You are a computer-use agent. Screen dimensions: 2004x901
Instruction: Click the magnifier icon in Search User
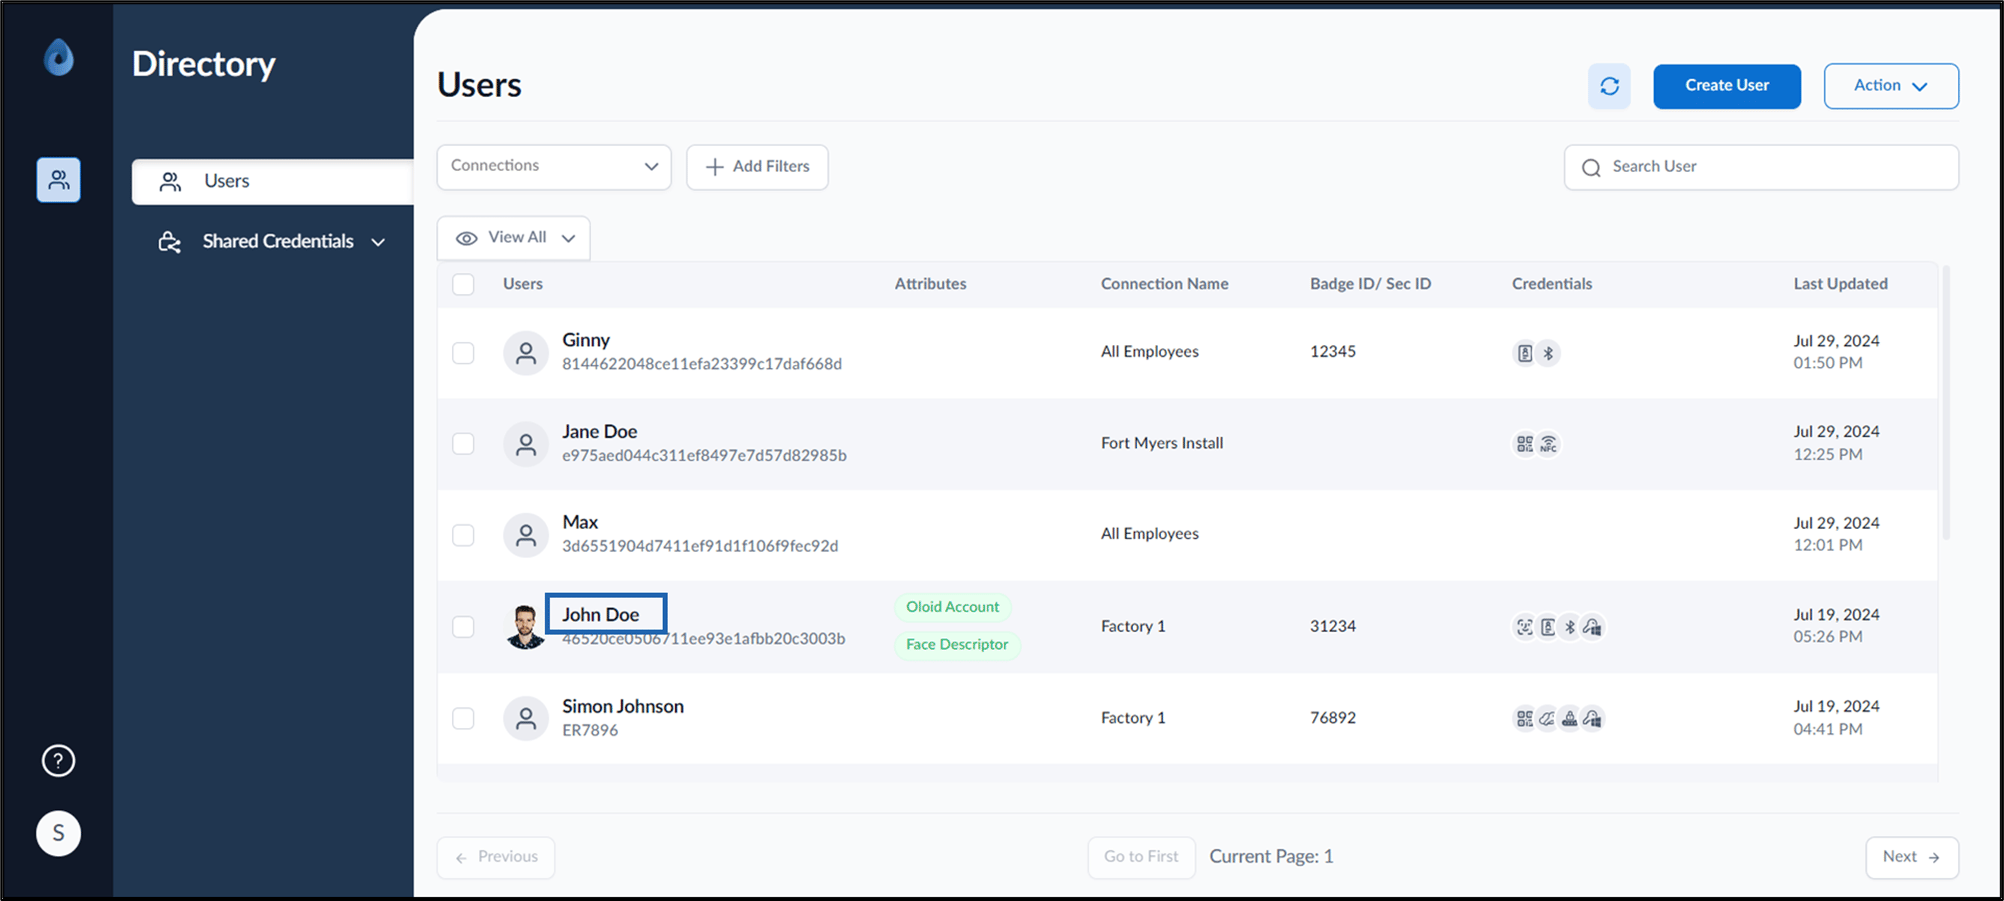click(x=1591, y=167)
